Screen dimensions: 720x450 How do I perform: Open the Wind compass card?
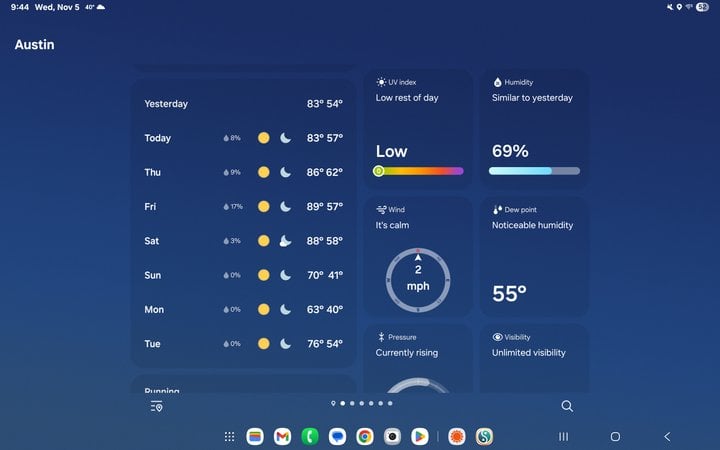[x=418, y=256]
